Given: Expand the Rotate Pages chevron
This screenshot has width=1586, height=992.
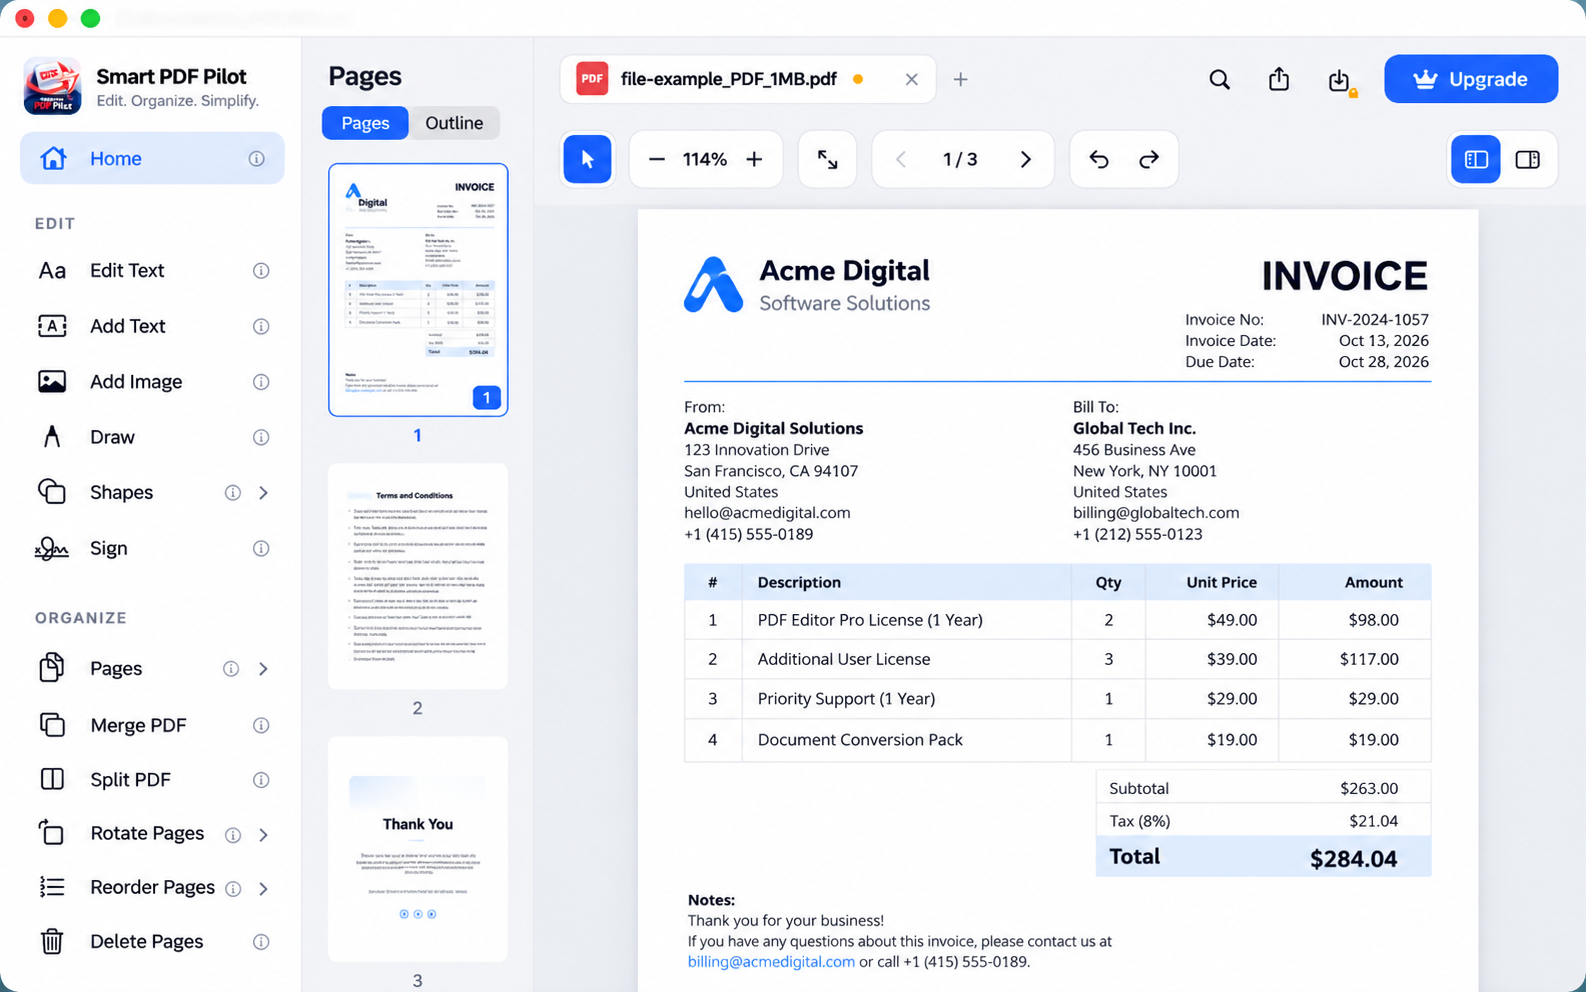Looking at the screenshot, I should tap(264, 834).
